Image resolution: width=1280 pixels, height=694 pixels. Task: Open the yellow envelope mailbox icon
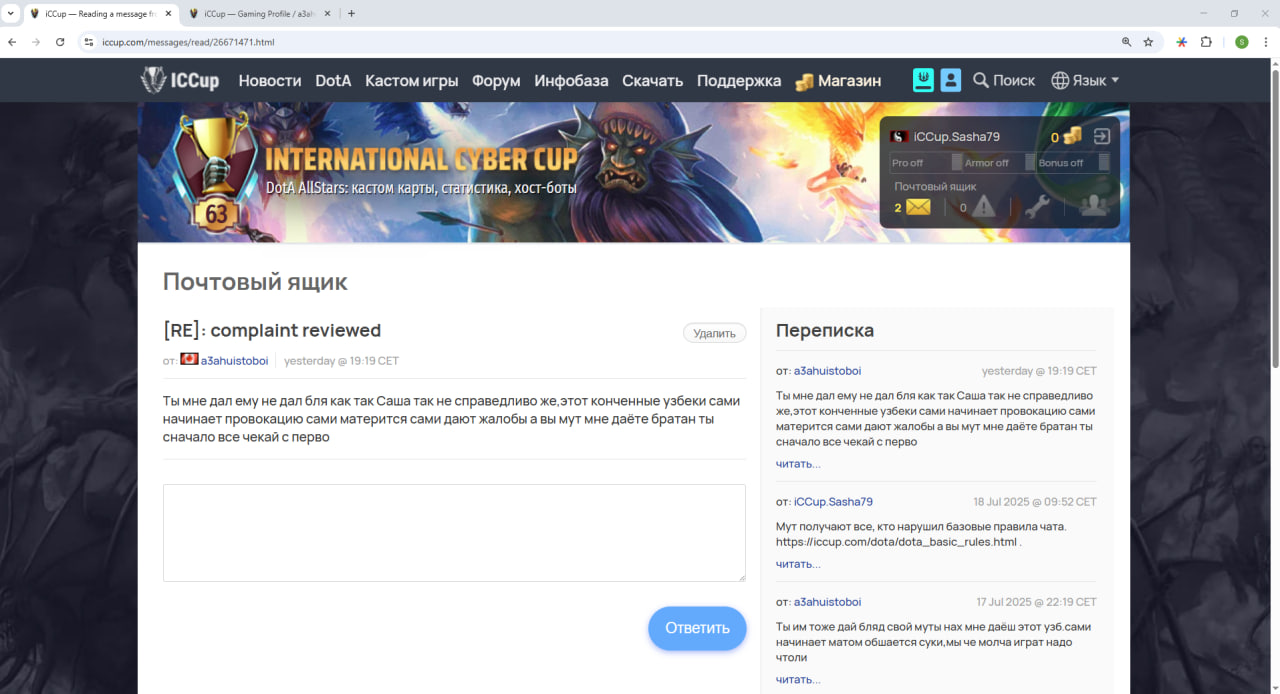tap(918, 207)
